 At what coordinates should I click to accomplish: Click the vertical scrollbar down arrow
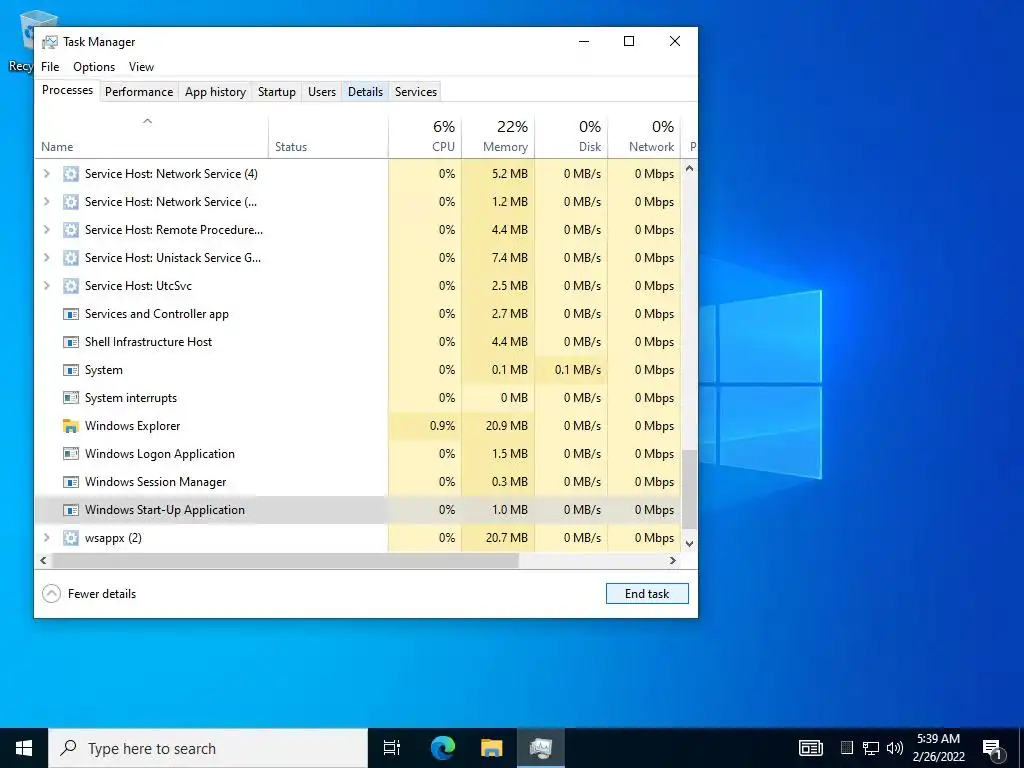click(689, 543)
